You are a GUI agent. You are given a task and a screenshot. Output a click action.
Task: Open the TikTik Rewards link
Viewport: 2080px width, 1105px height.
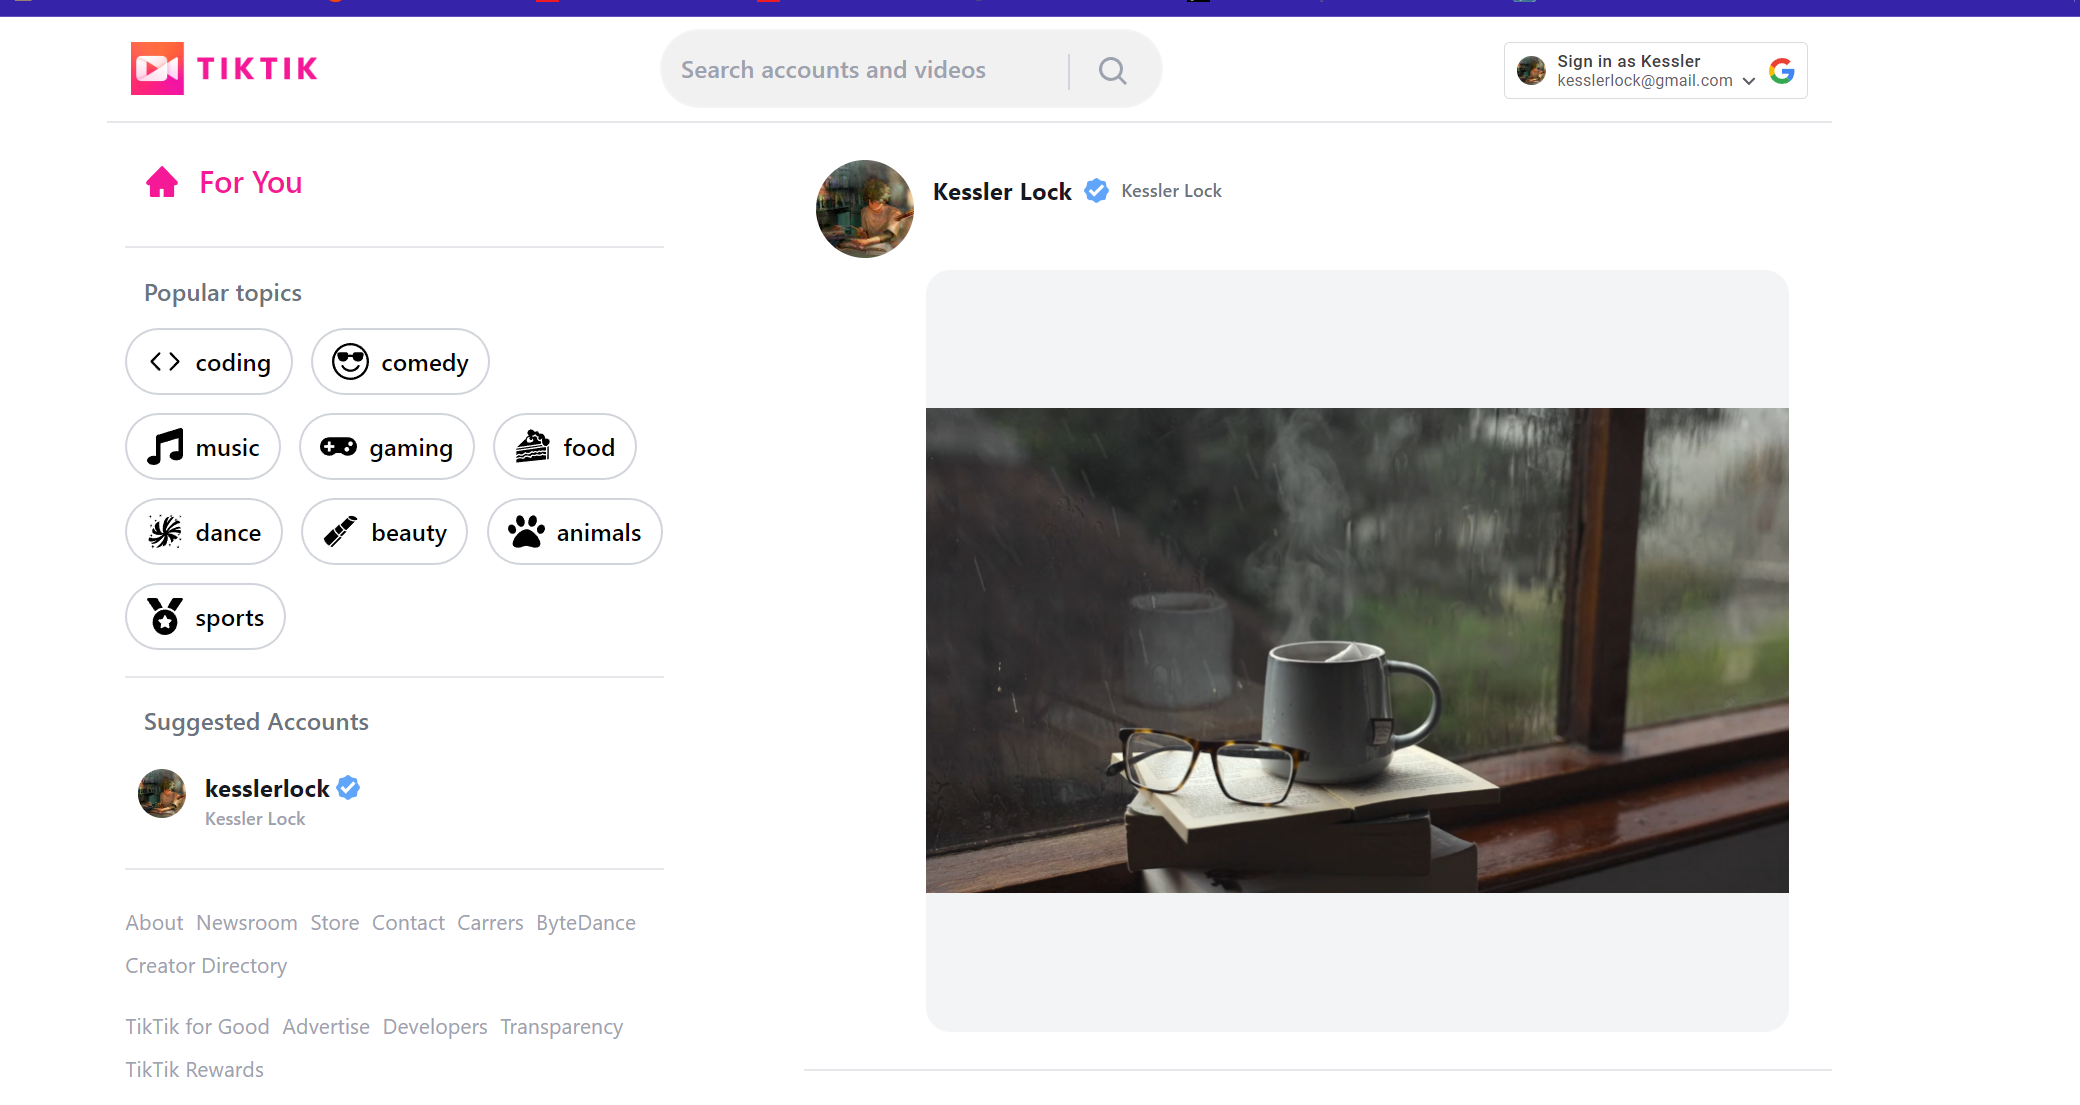(194, 1069)
